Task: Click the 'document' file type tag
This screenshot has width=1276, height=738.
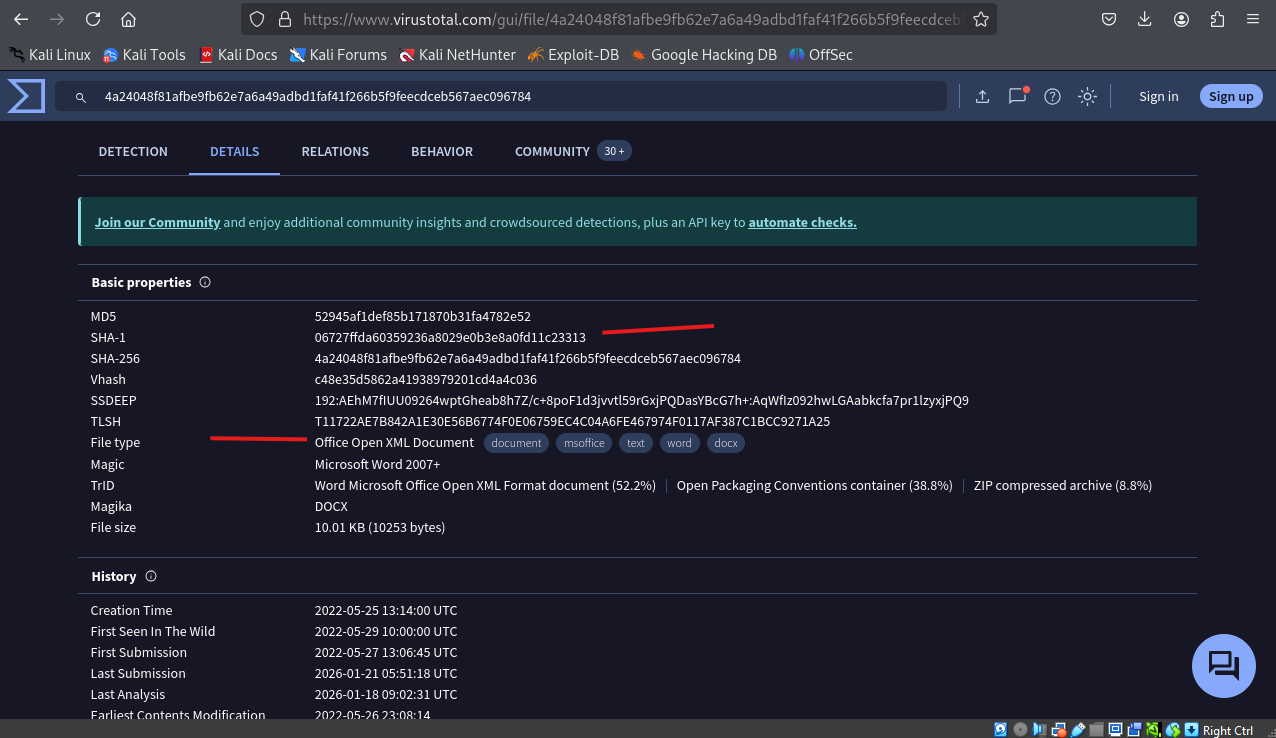Action: click(516, 443)
